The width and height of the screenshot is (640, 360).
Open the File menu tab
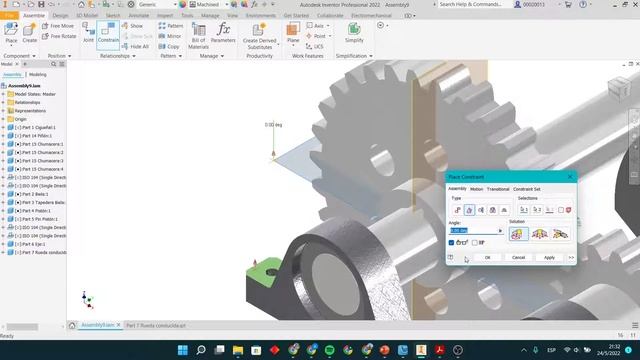9,16
